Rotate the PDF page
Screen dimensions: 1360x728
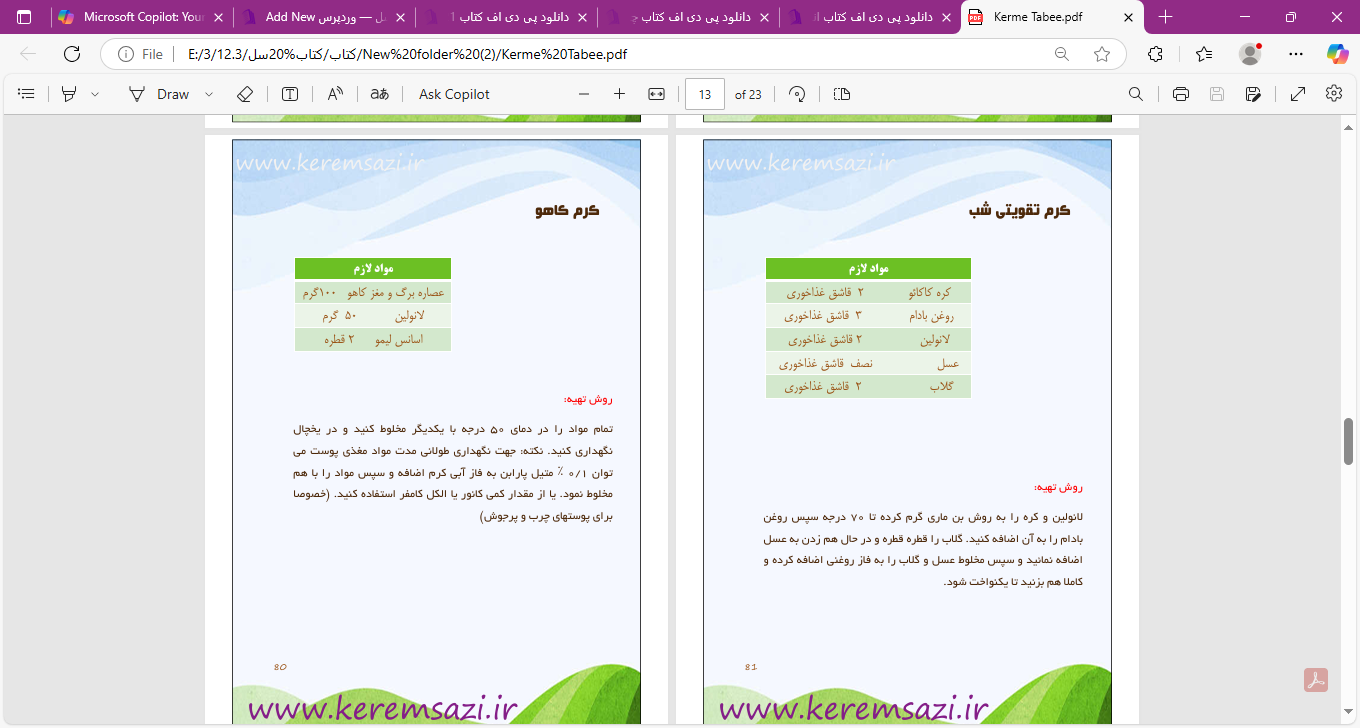[x=797, y=94]
